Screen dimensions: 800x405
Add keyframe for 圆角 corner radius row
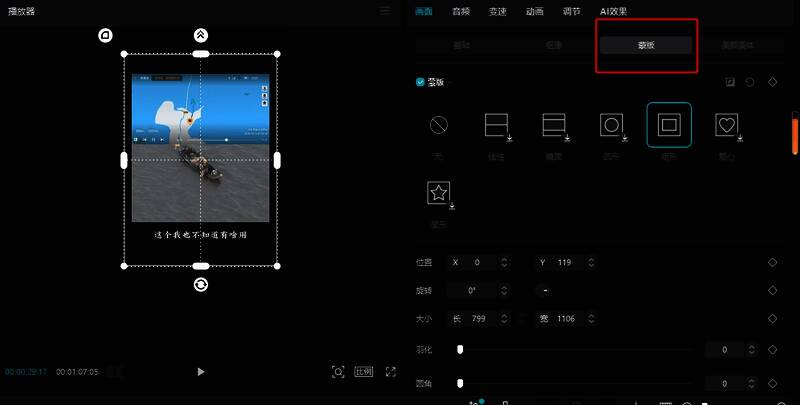772,383
